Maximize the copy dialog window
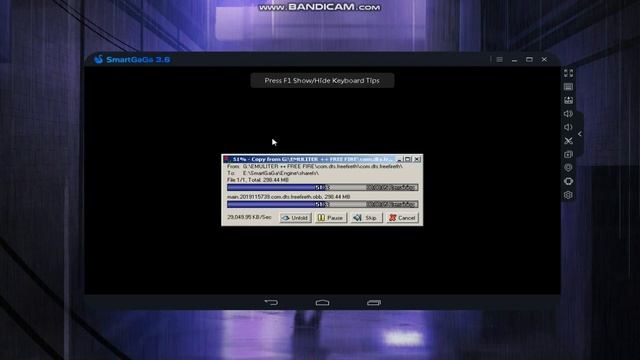Screen dimensions: 640x360 [408, 159]
